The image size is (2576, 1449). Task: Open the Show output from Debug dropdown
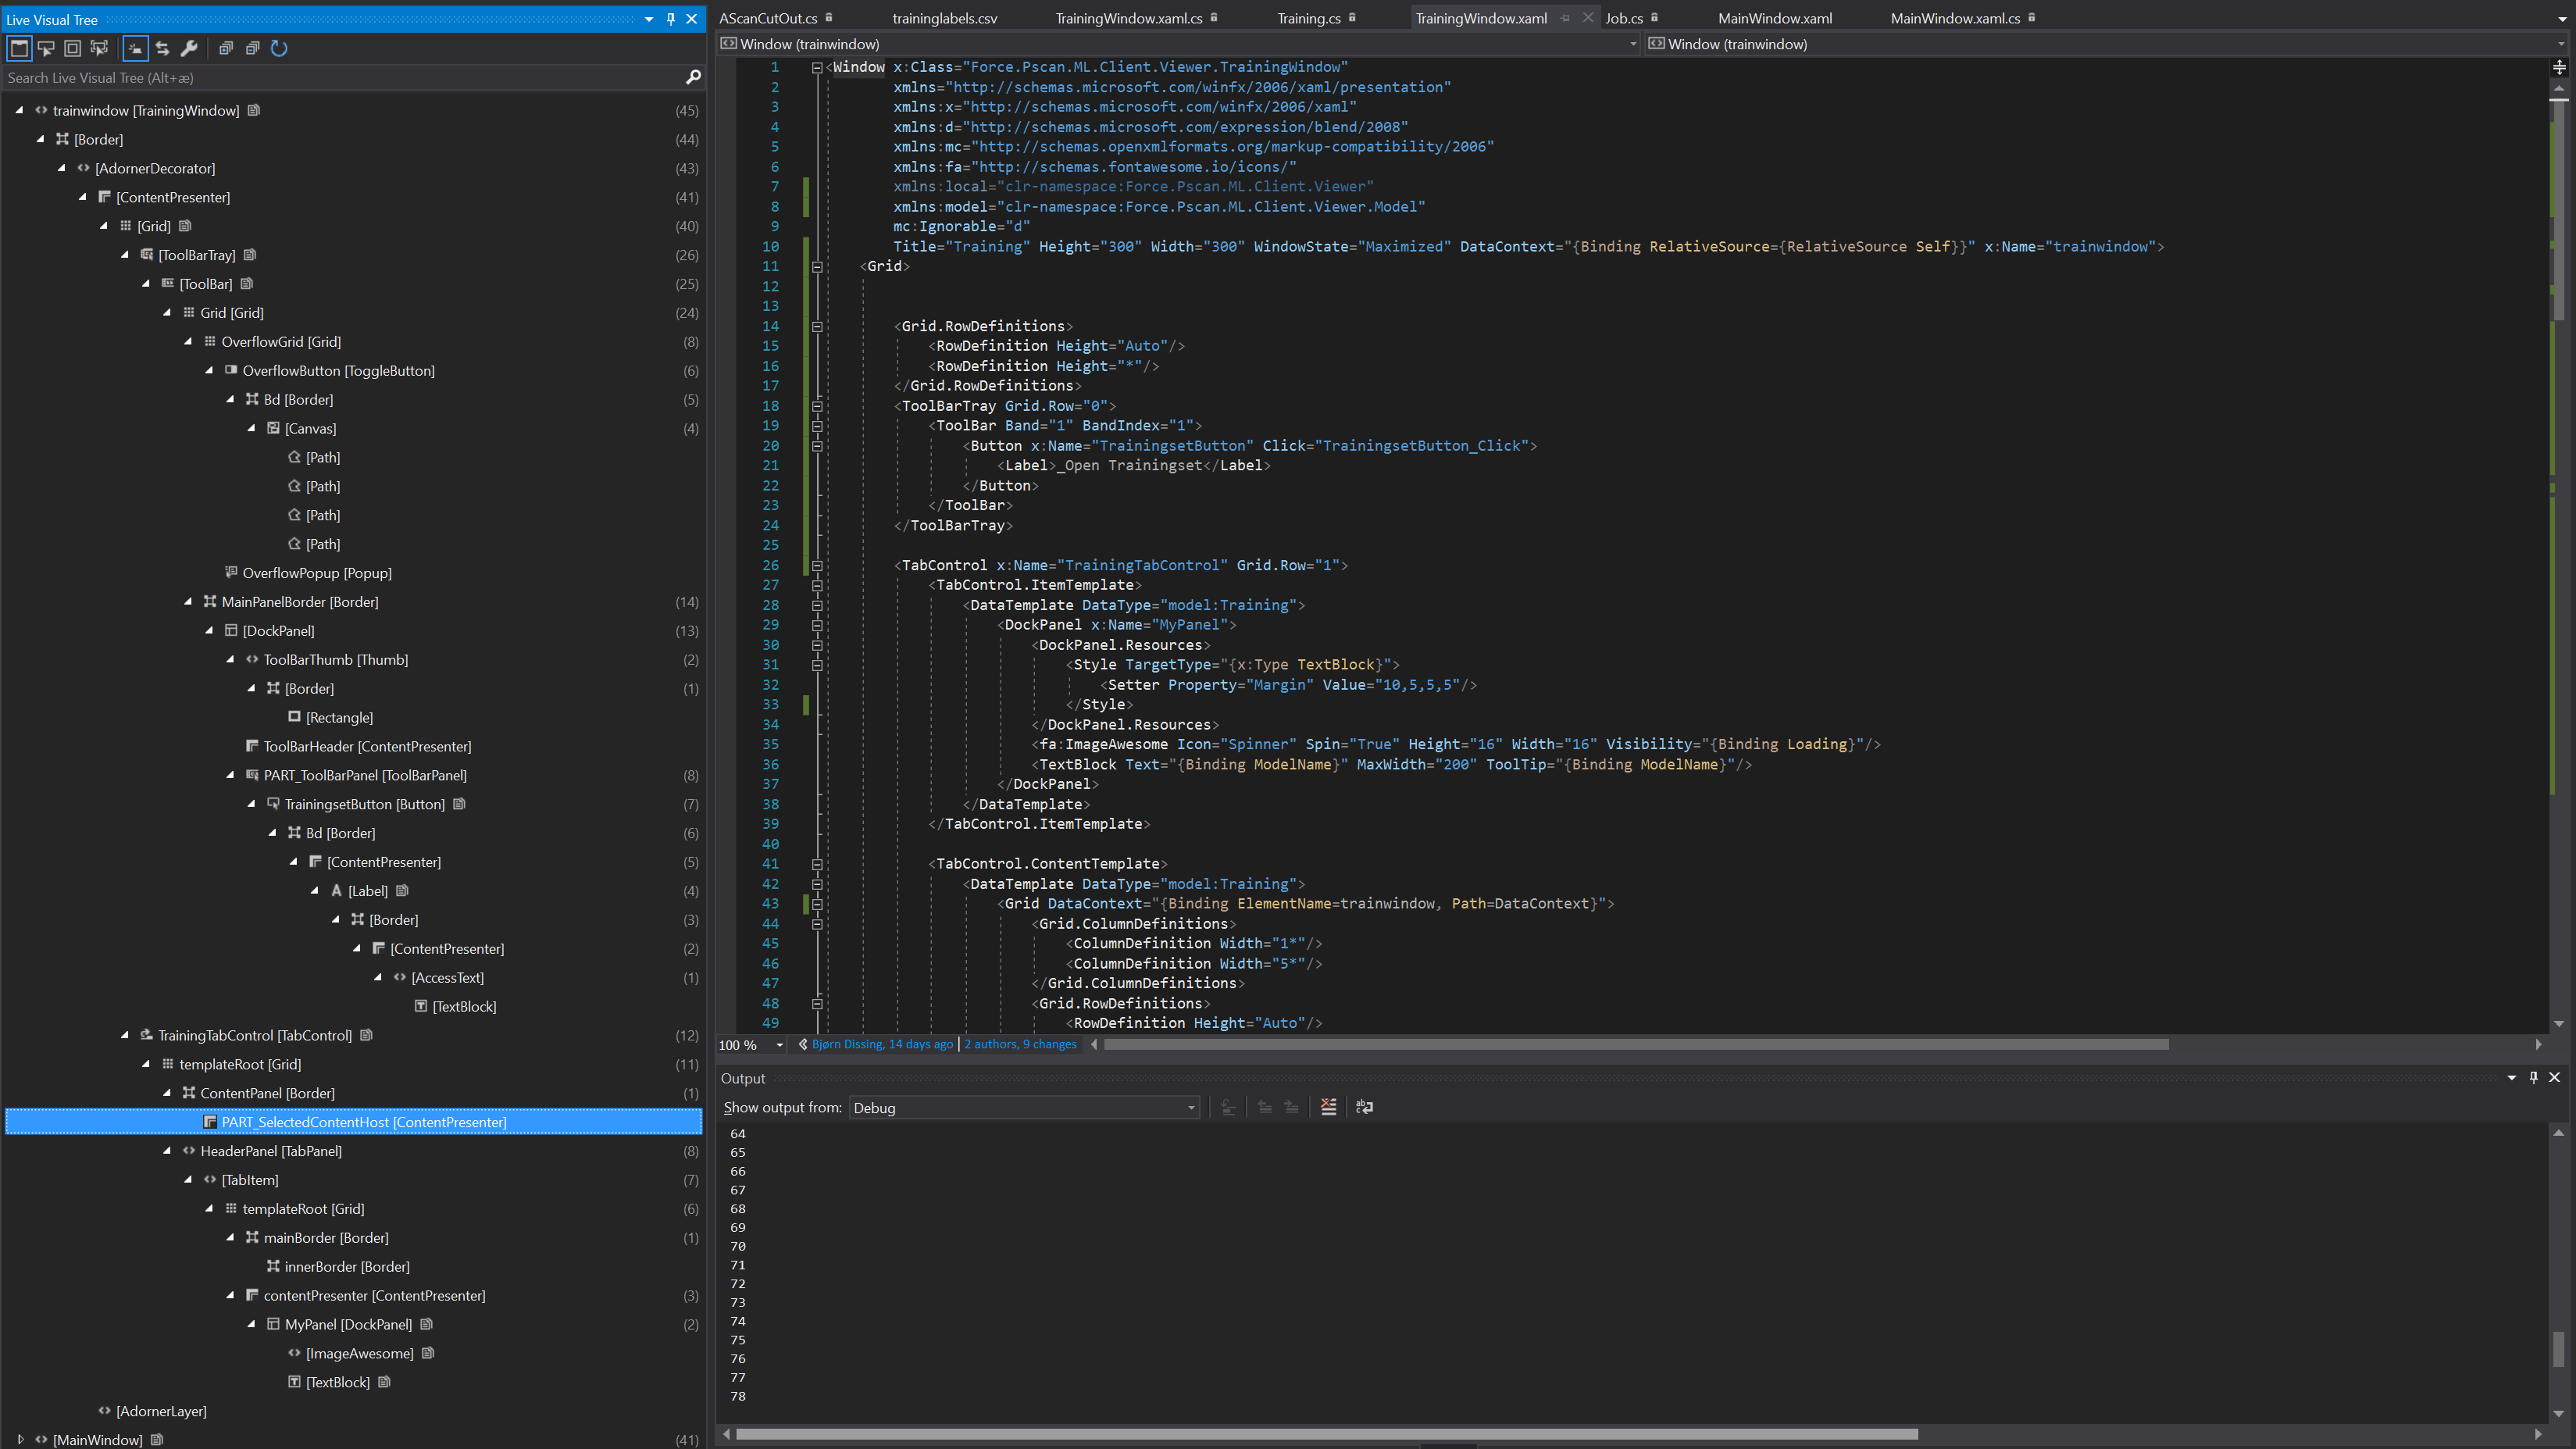tap(1024, 1108)
